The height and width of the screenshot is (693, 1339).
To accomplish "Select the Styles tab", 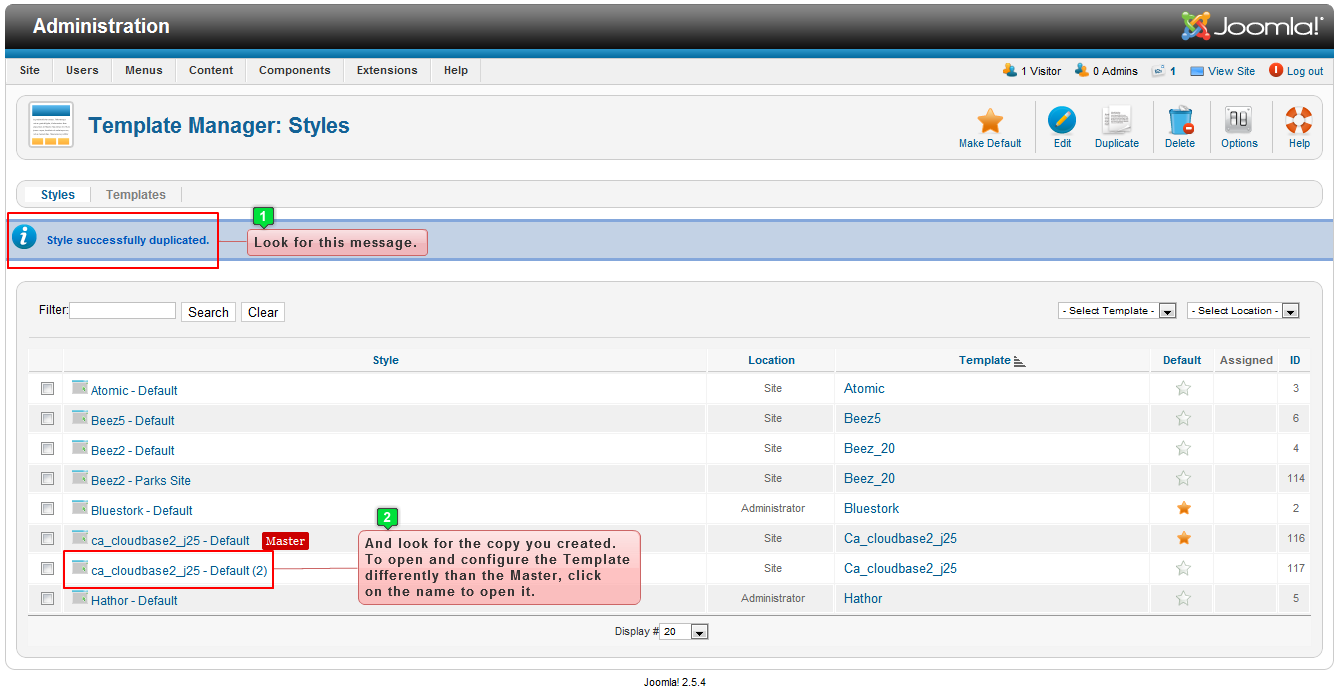I will click(x=58, y=195).
